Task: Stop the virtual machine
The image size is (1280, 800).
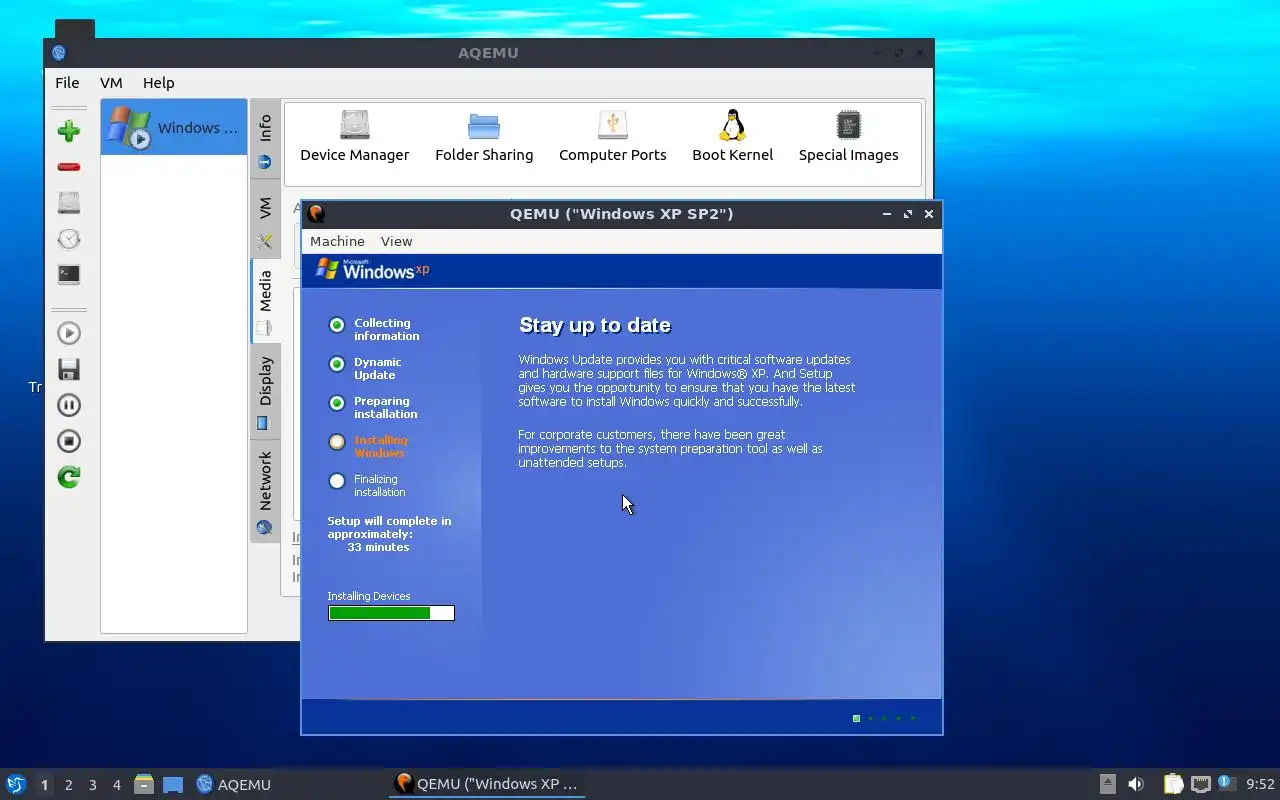Action: pos(69,441)
